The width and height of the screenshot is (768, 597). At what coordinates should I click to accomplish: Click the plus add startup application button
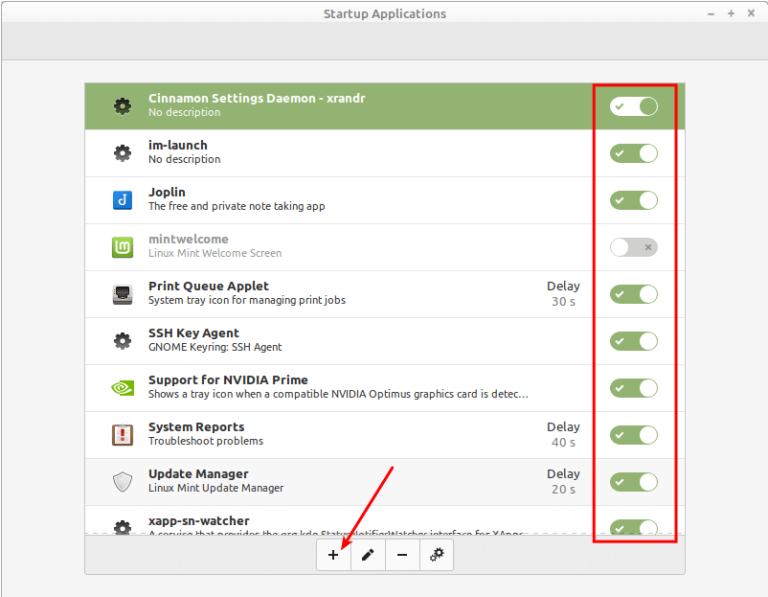point(334,555)
